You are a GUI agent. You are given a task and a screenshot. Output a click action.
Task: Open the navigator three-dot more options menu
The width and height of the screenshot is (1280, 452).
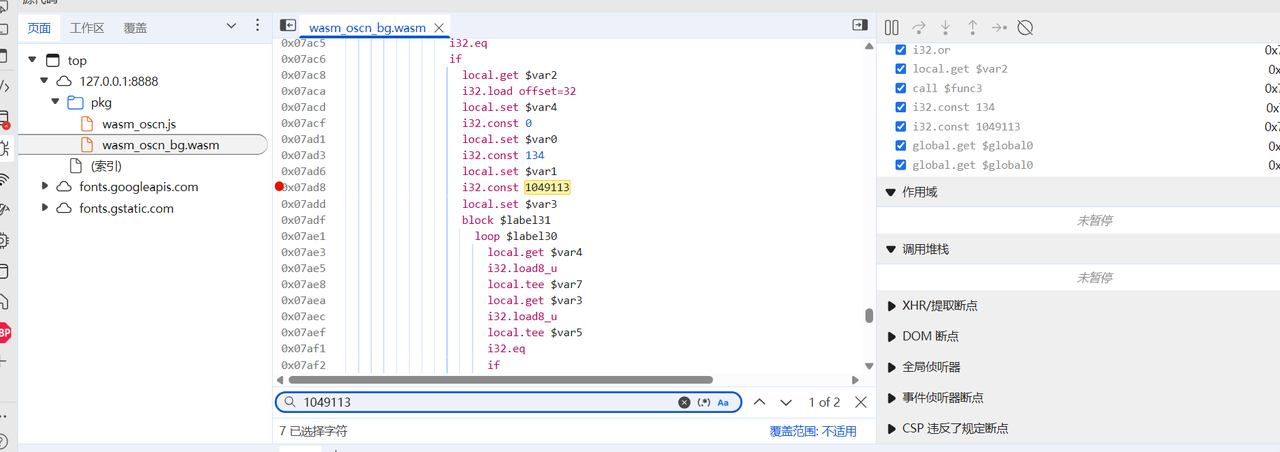tap(257, 26)
